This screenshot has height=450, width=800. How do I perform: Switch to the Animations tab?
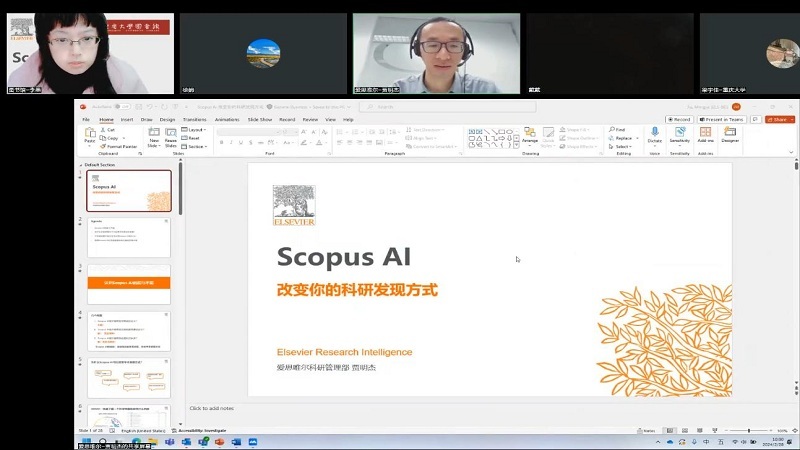(227, 119)
